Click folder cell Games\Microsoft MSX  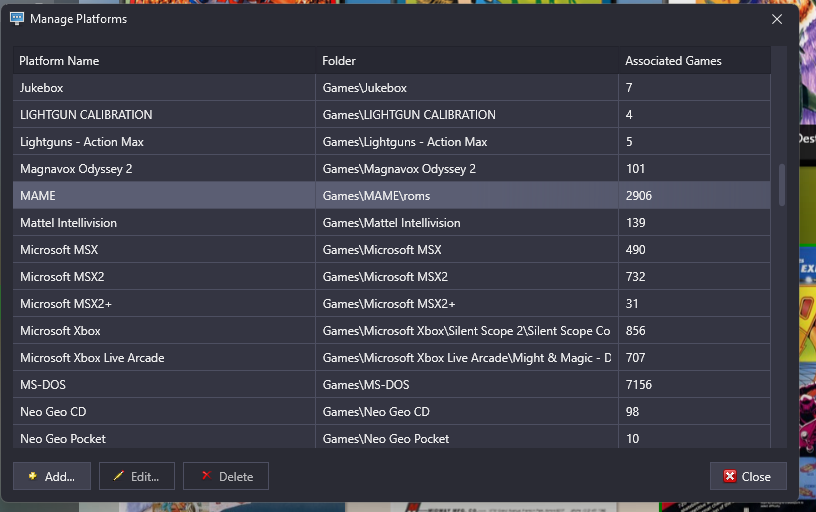pyautogui.click(x=467, y=250)
